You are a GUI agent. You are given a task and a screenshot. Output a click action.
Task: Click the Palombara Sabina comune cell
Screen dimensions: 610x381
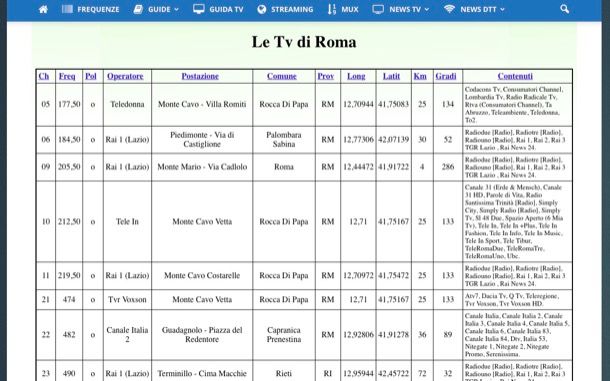click(284, 139)
